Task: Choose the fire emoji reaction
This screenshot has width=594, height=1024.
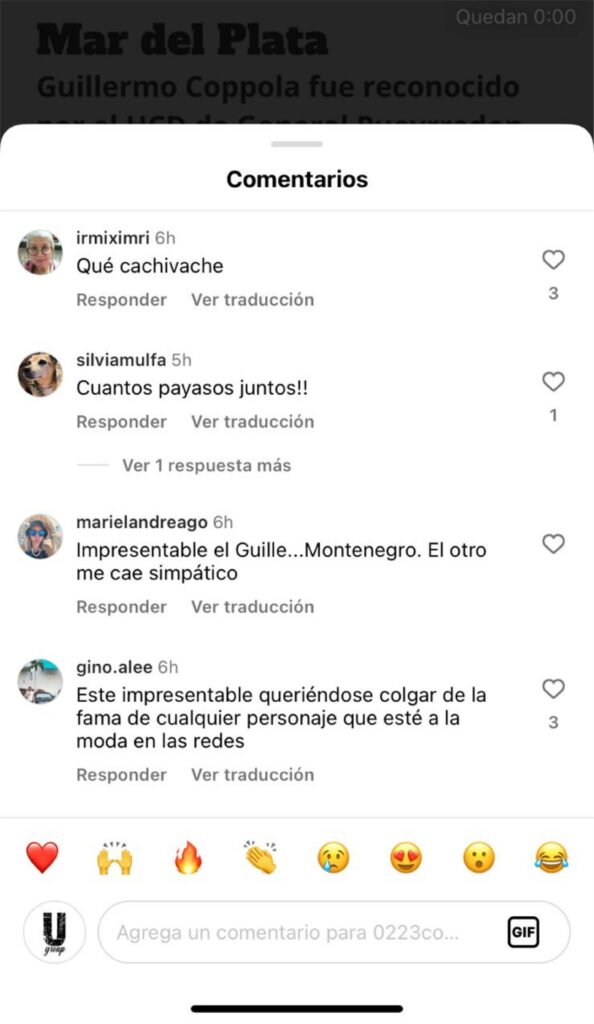Action: 188,857
